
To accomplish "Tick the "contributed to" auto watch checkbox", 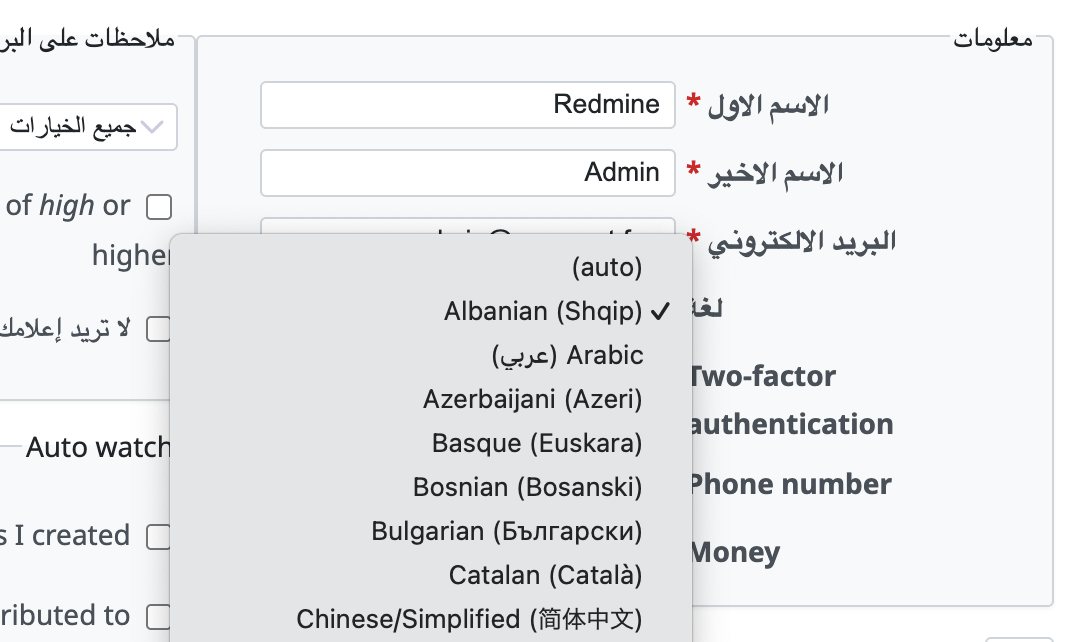I will coord(159,616).
